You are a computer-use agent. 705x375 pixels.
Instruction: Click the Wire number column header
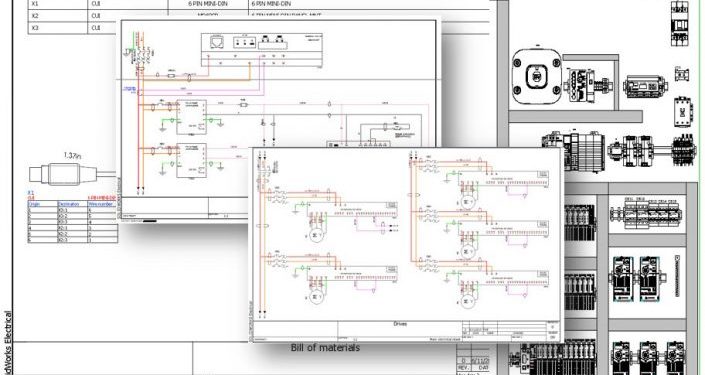(x=103, y=204)
